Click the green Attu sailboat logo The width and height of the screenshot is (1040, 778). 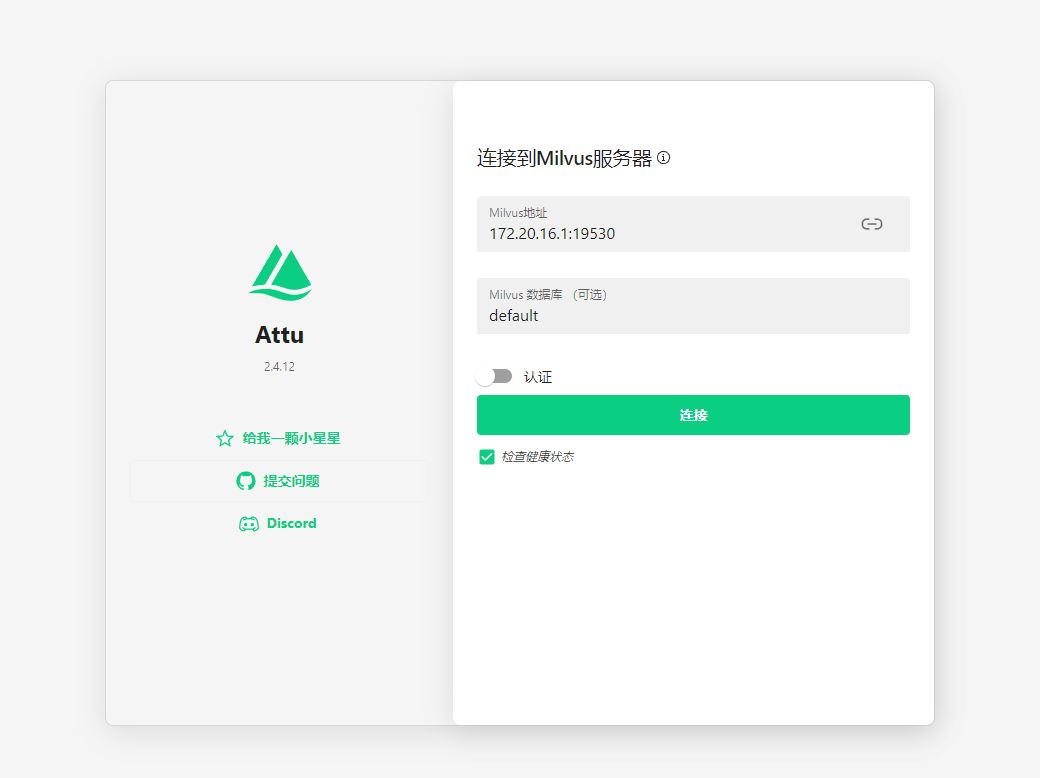[x=280, y=273]
